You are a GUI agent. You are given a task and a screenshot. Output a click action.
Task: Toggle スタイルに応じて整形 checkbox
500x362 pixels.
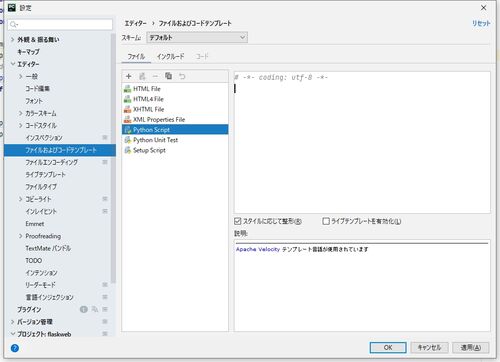coord(238,221)
